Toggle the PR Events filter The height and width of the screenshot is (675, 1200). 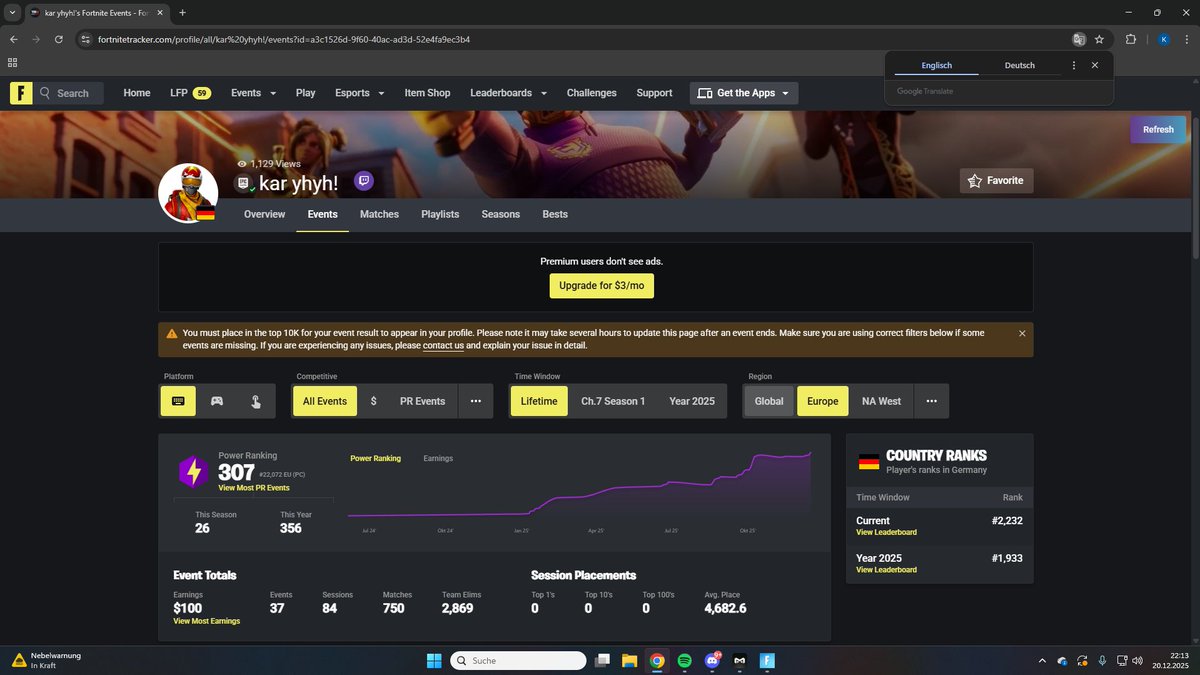click(422, 401)
